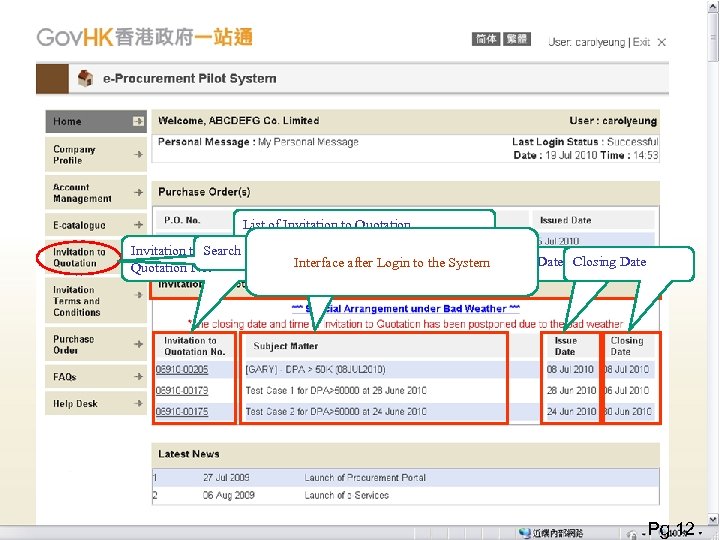Open the FAQs menu
The image size is (720, 540).
[x=96, y=377]
